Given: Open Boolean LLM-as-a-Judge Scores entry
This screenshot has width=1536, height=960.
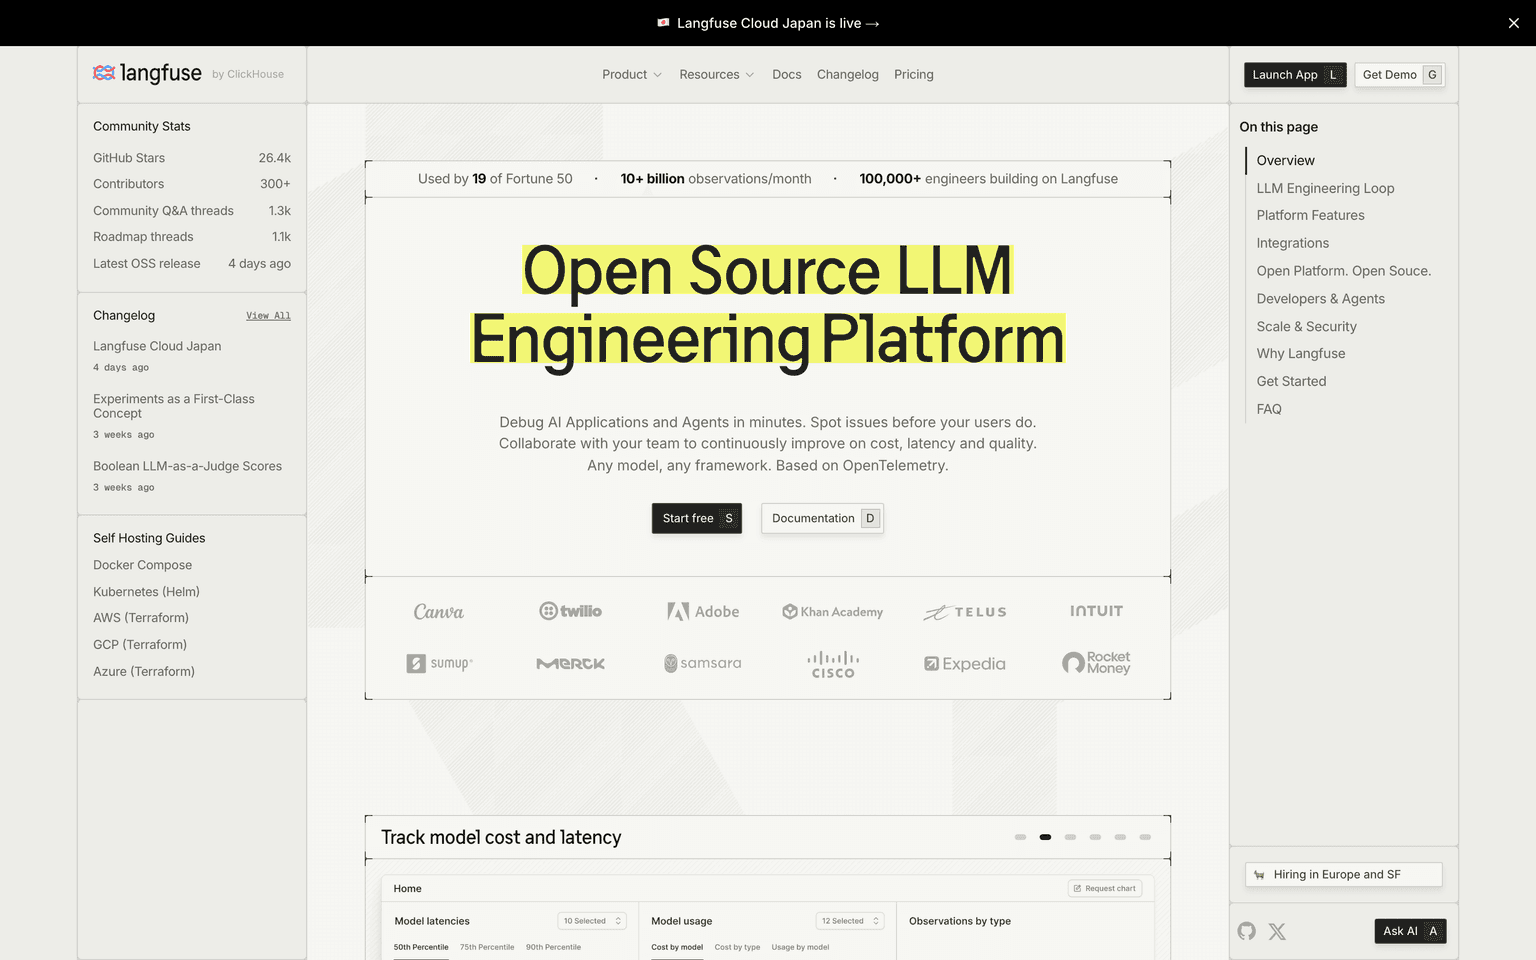Looking at the screenshot, I should pos(187,466).
